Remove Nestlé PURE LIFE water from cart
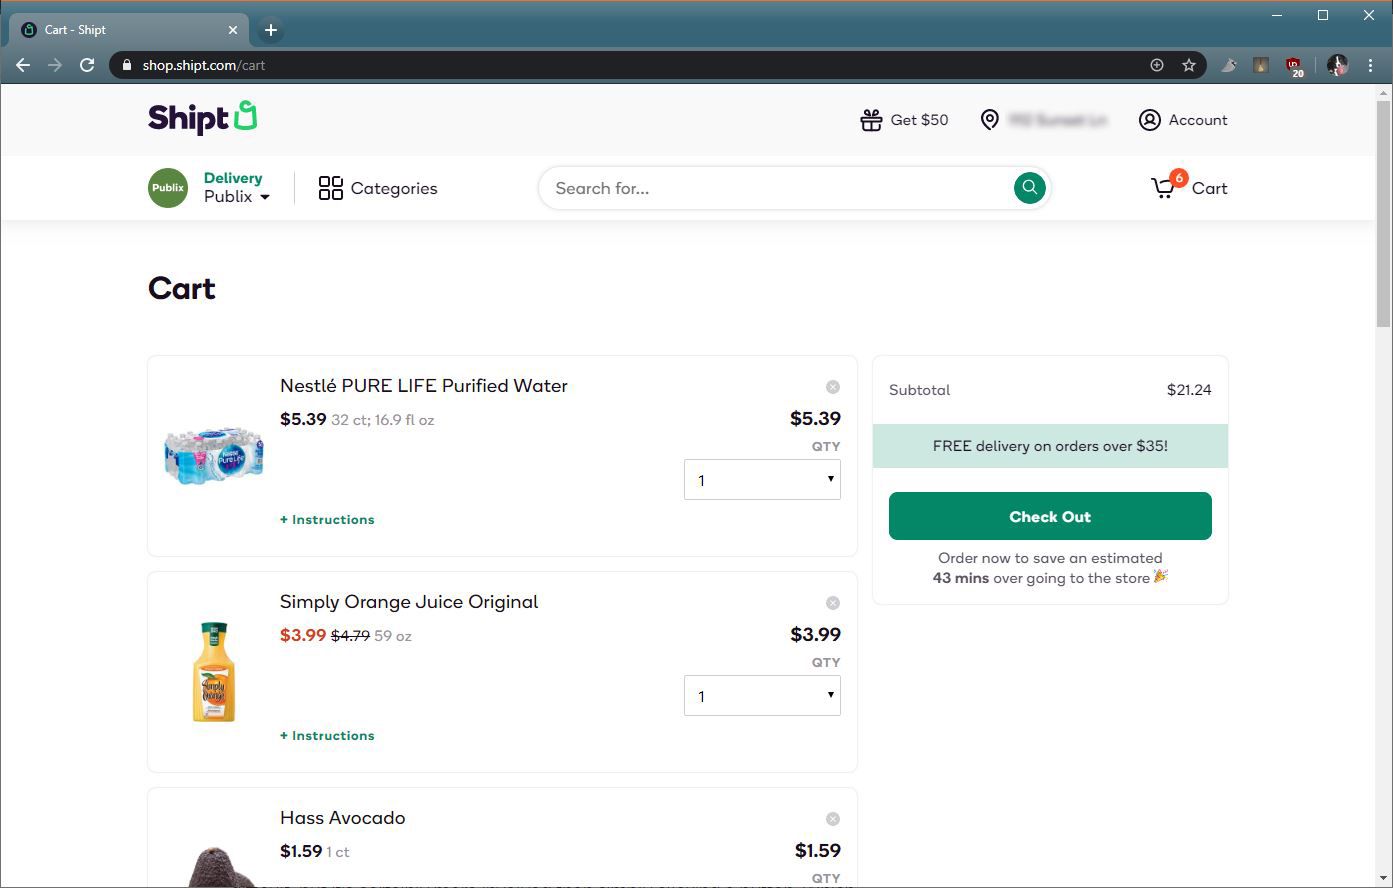Screen dimensions: 1393x888 833,387
